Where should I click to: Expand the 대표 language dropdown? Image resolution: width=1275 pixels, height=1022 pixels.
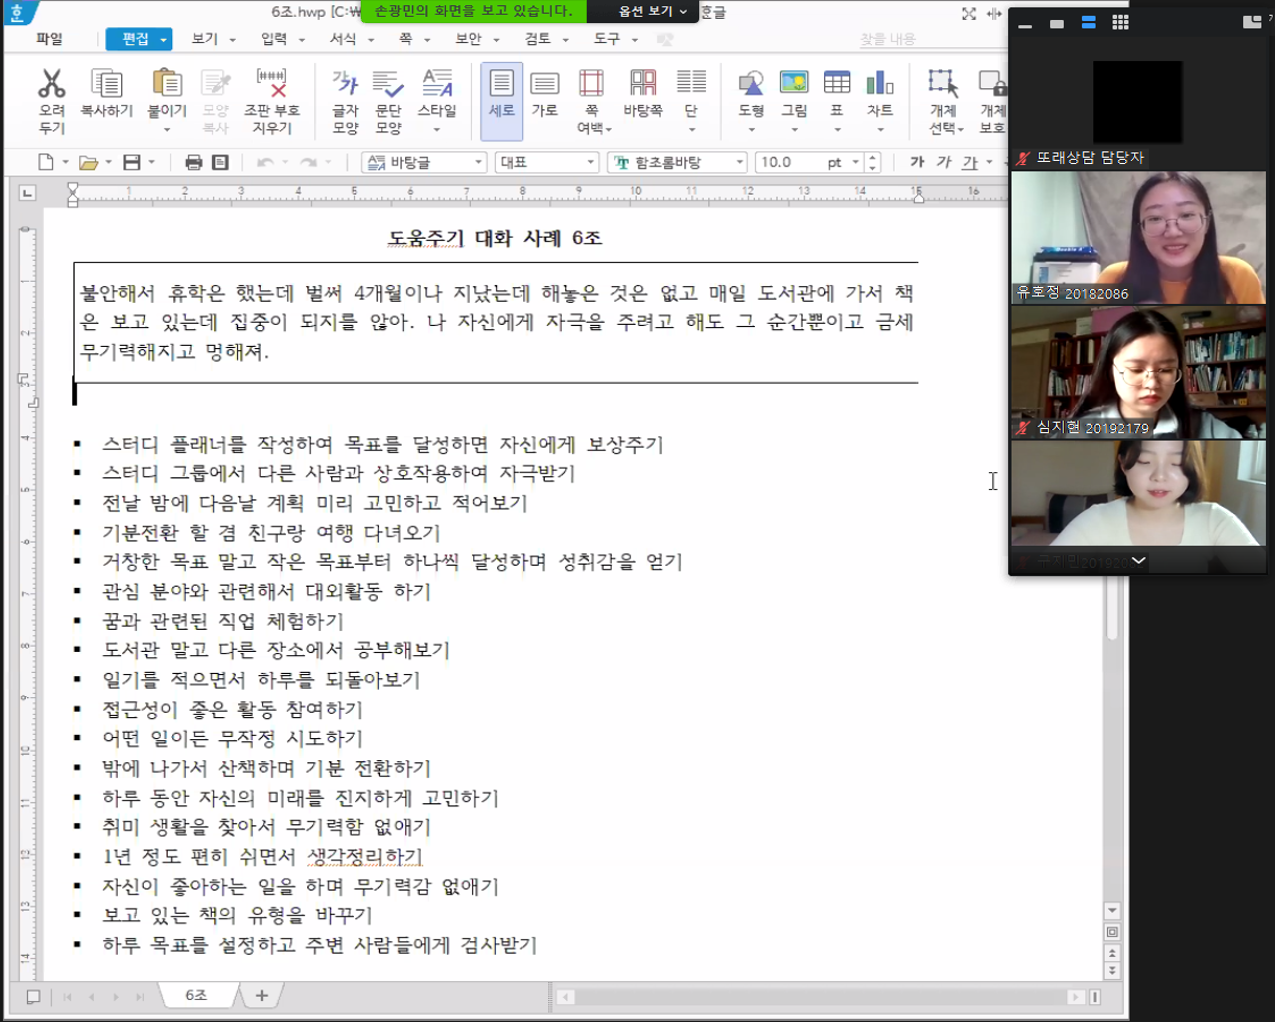[590, 162]
